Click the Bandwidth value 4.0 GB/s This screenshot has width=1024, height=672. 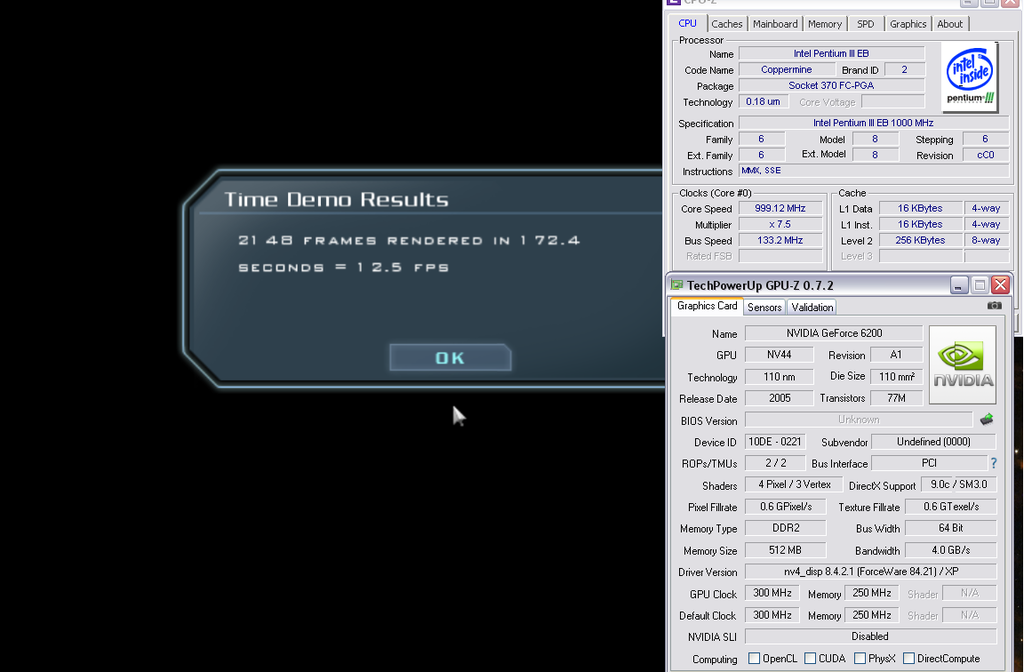click(951, 550)
